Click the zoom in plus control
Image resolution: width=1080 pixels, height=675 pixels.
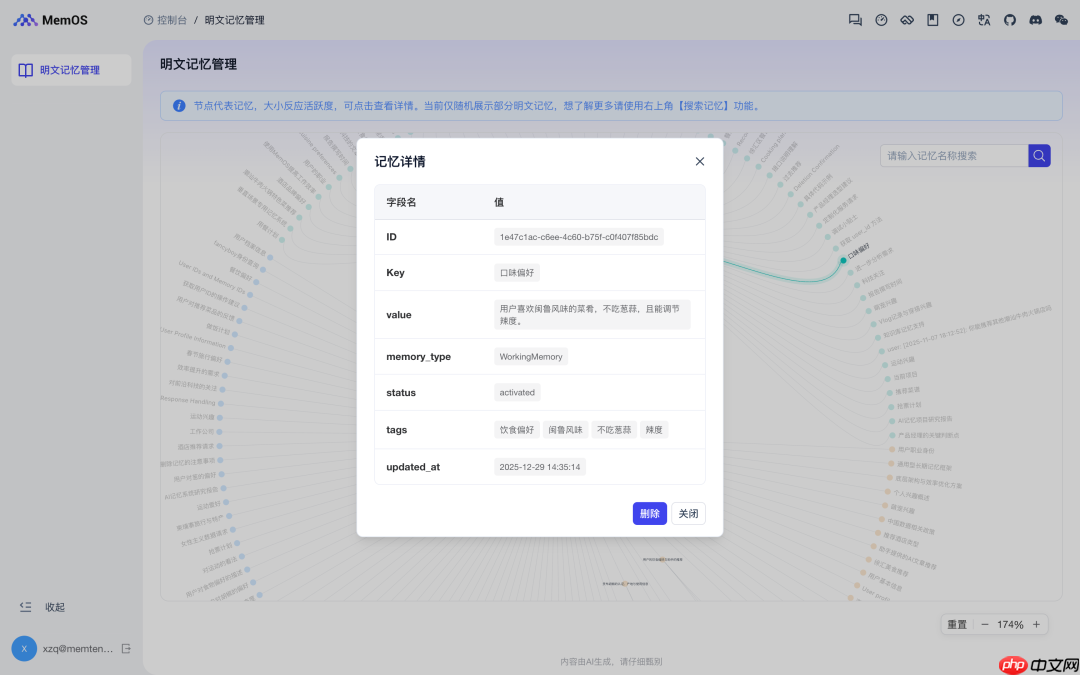(1035, 624)
